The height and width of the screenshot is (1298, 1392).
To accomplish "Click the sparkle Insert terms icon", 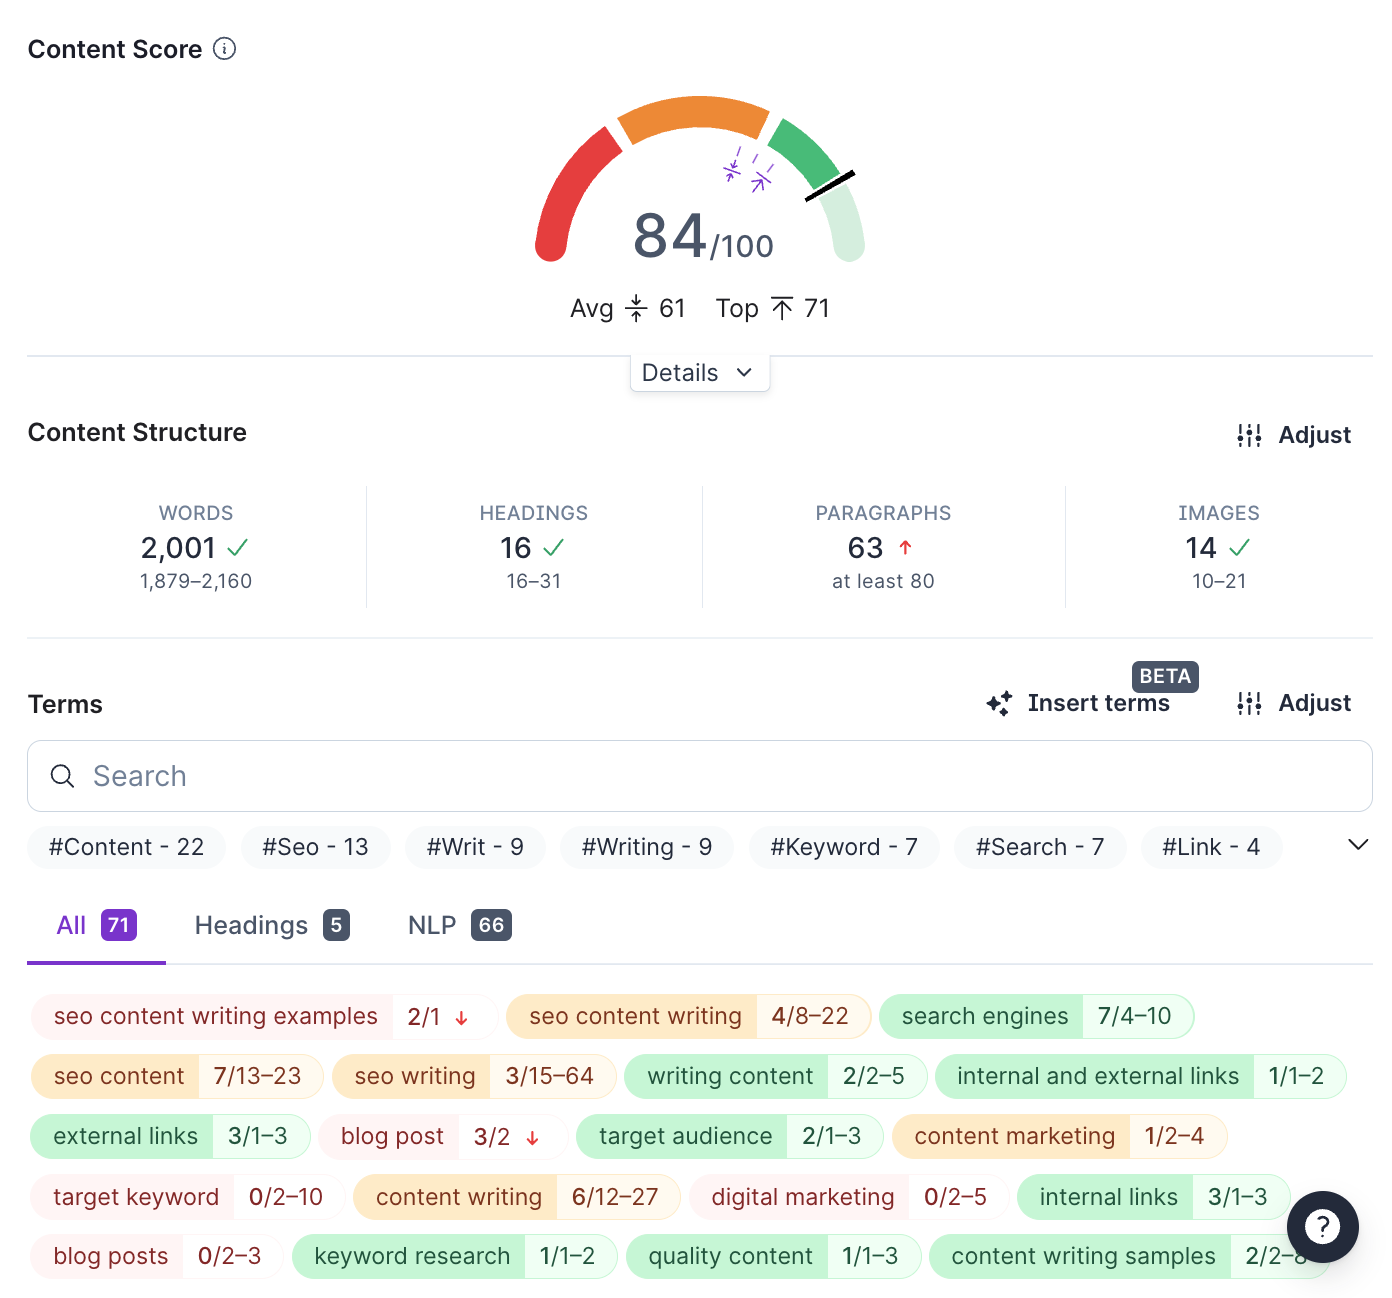I will tap(999, 703).
